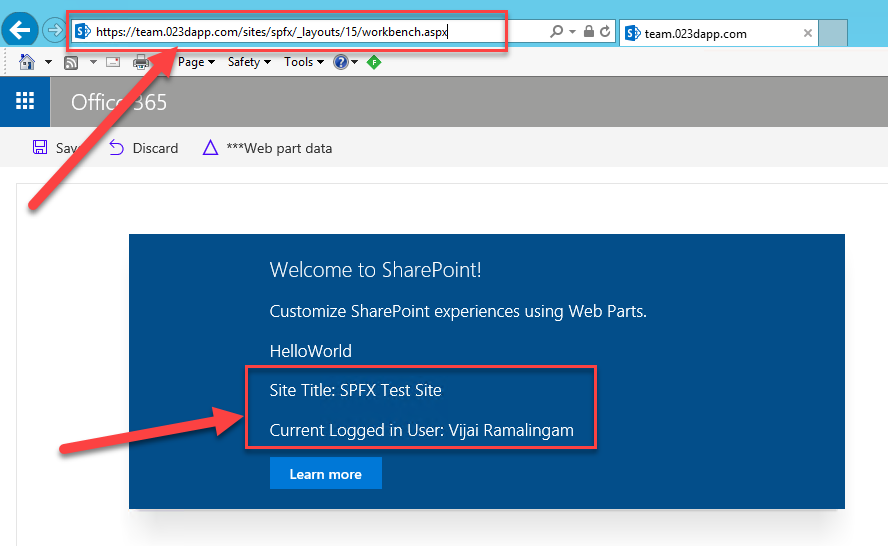Click the Site Title: SPFX Test Site text
This screenshot has width=888, height=546.
(x=355, y=390)
